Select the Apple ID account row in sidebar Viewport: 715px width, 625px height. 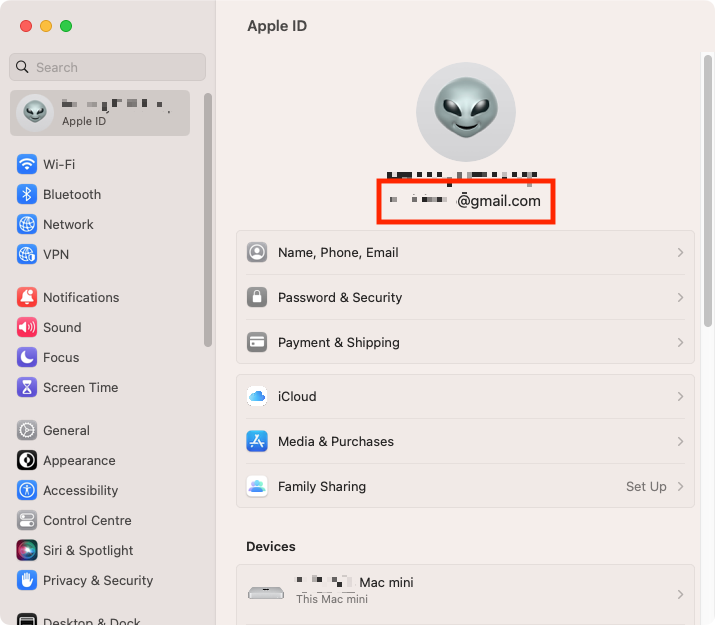click(100, 113)
